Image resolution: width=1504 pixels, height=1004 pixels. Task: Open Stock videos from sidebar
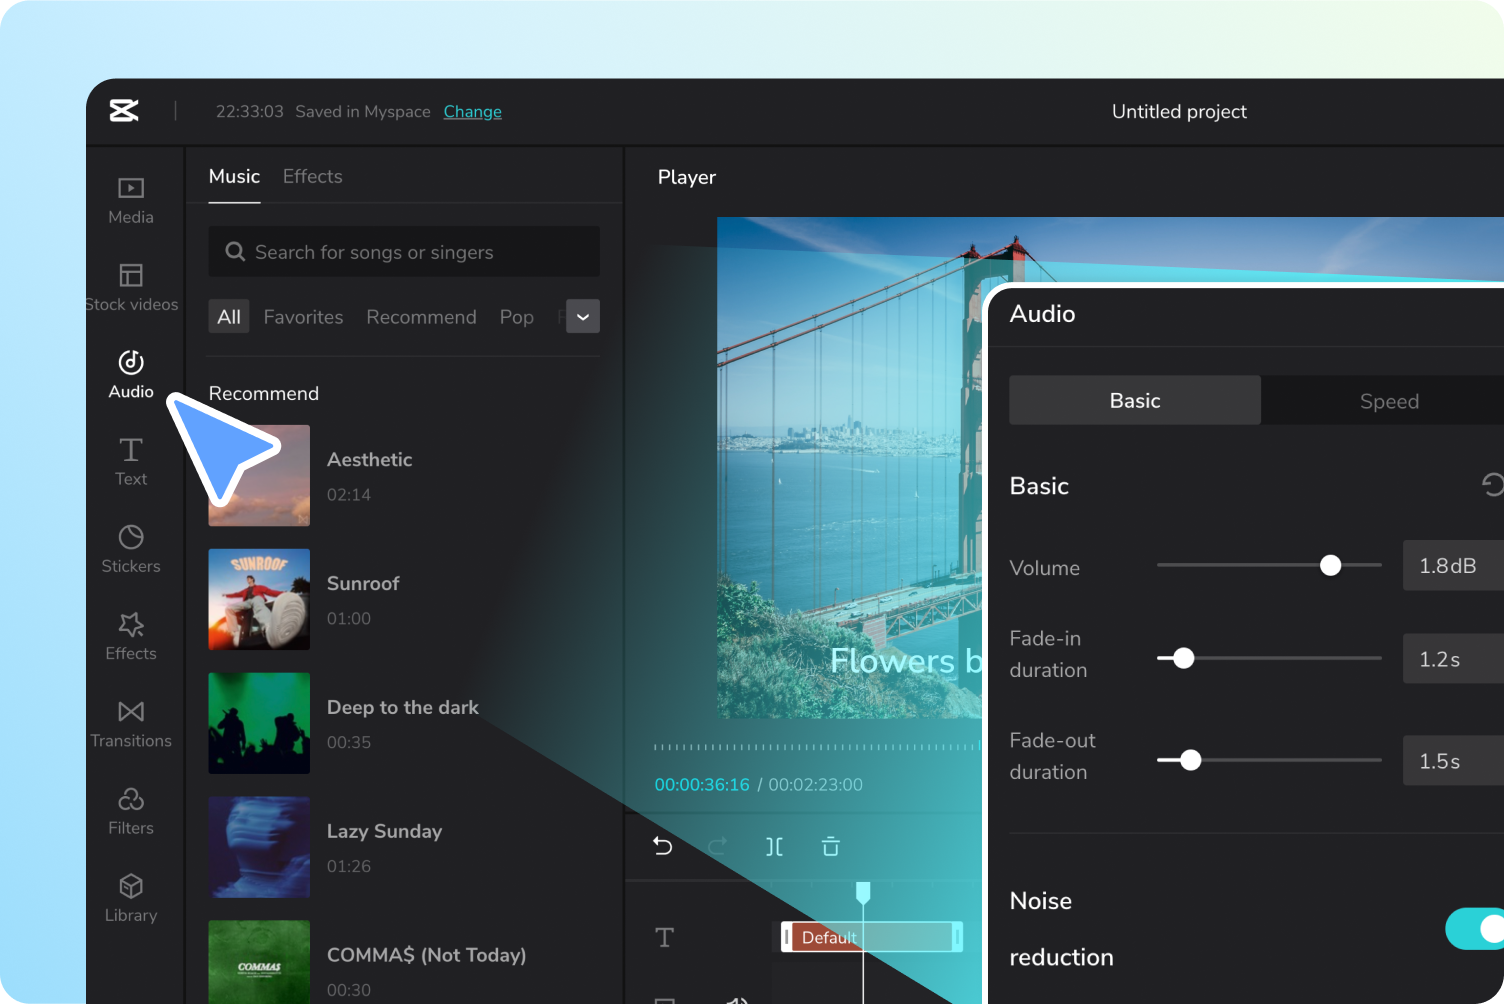(131, 287)
